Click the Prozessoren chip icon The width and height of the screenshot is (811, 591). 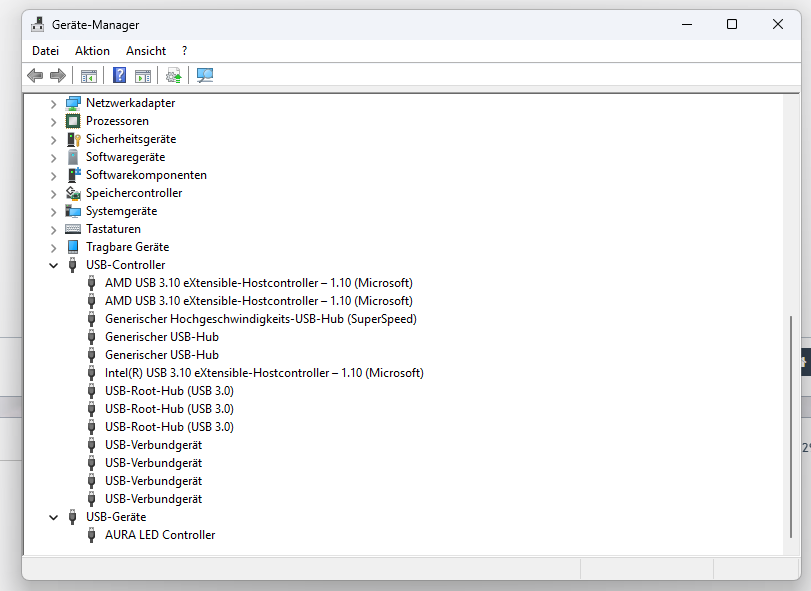73,121
